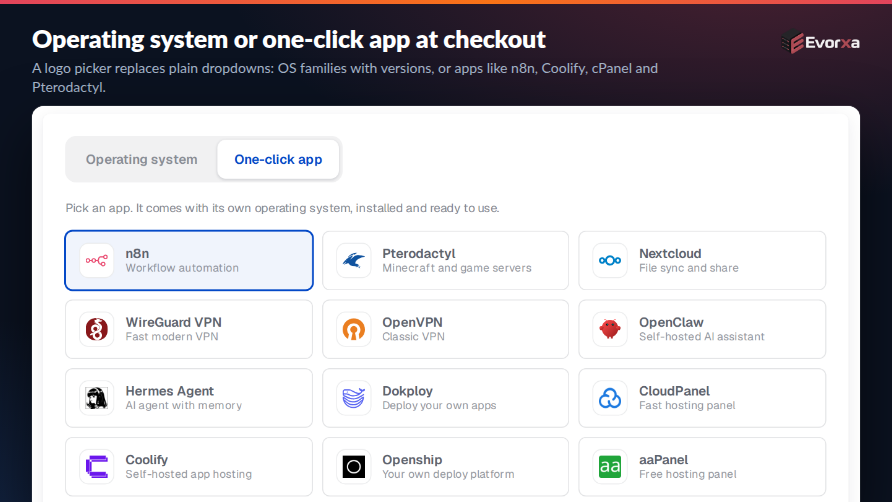Click the 'Self-hosted AI assistant' text
Image resolution: width=892 pixels, height=502 pixels.
click(x=701, y=336)
